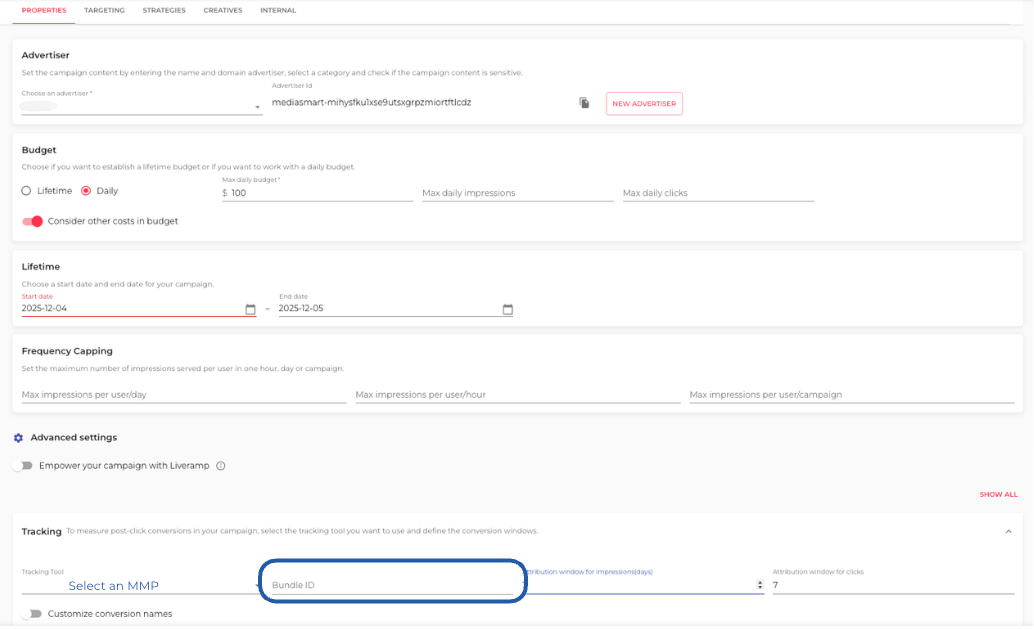Click the Show All link

(998, 495)
